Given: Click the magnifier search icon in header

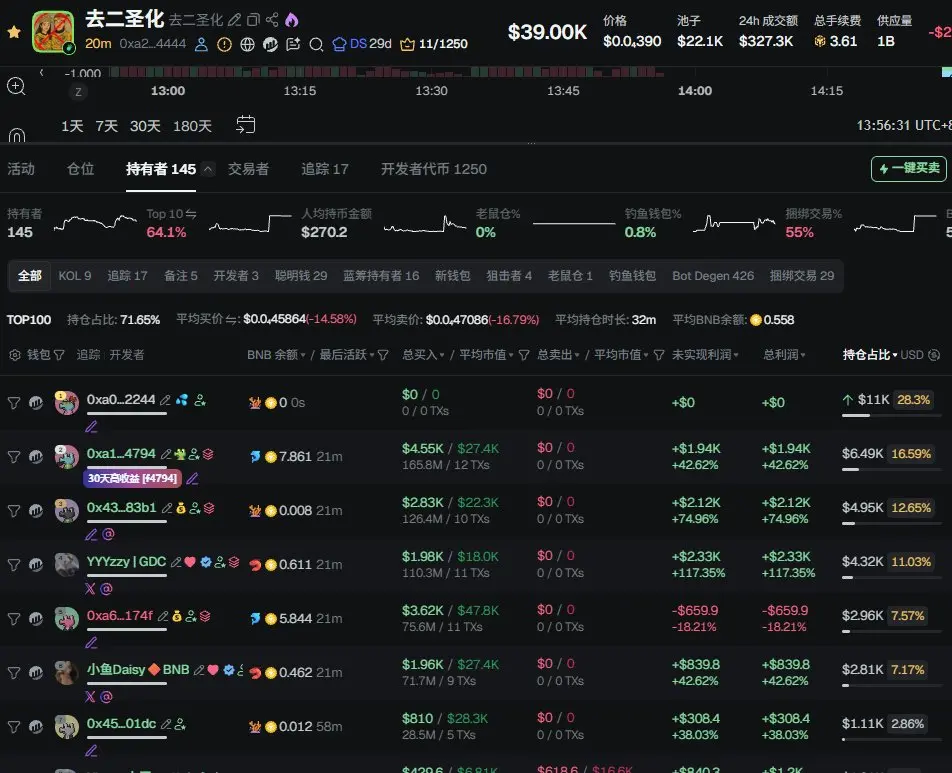Looking at the screenshot, I should [x=316, y=44].
